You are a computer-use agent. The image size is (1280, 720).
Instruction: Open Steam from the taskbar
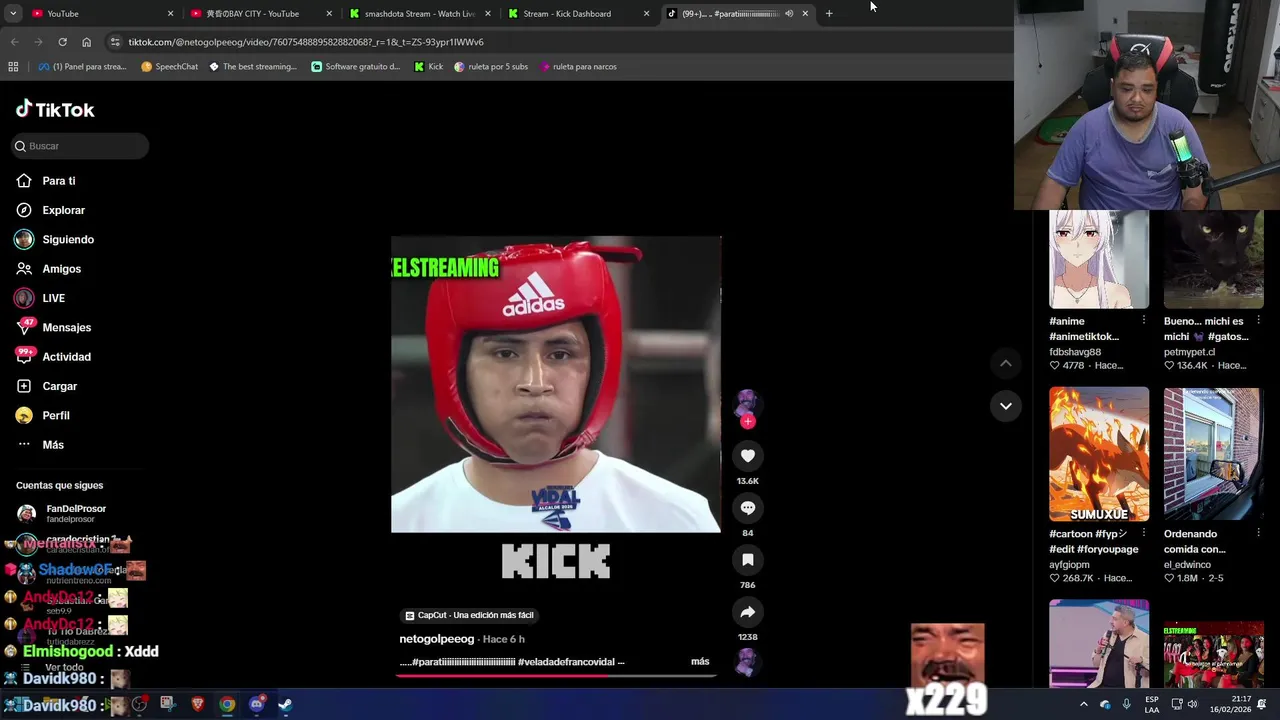285,705
